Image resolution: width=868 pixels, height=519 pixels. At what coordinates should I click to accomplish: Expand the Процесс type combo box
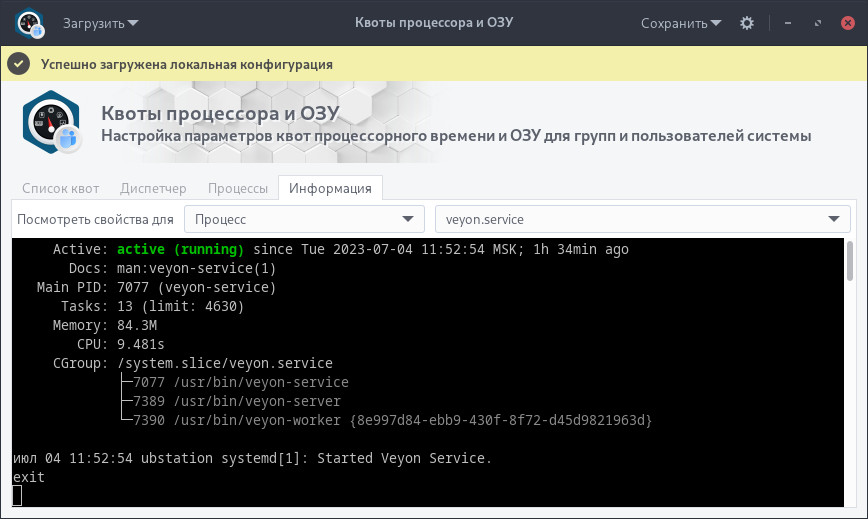pos(304,219)
